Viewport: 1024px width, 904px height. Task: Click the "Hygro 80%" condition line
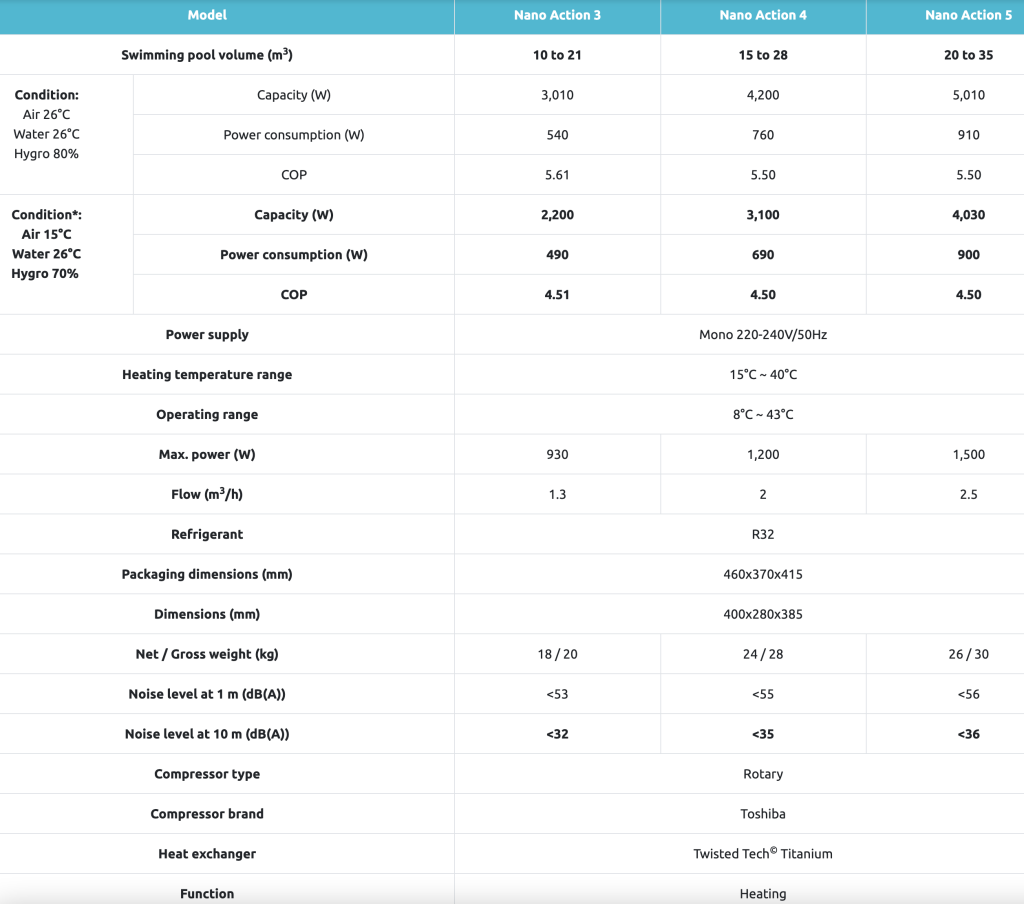pos(46,154)
